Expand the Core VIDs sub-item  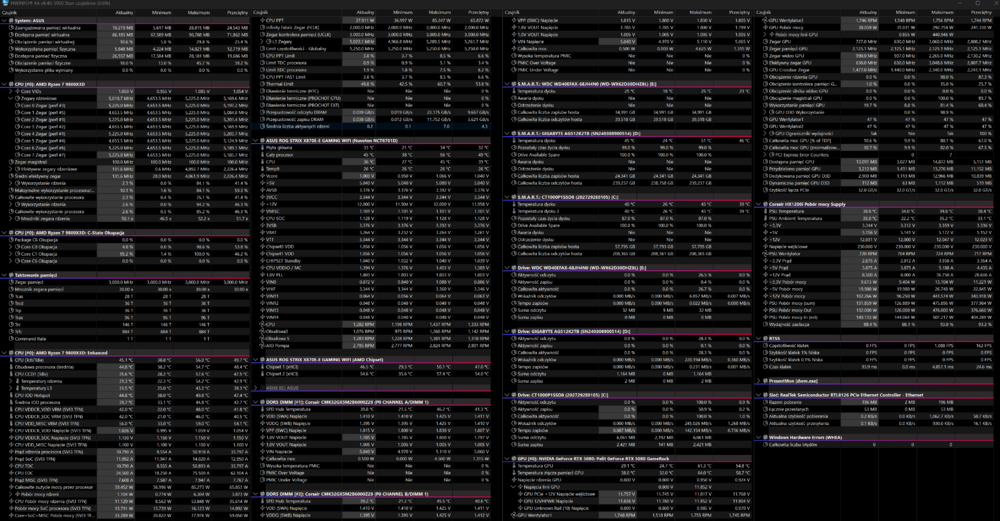[10, 92]
